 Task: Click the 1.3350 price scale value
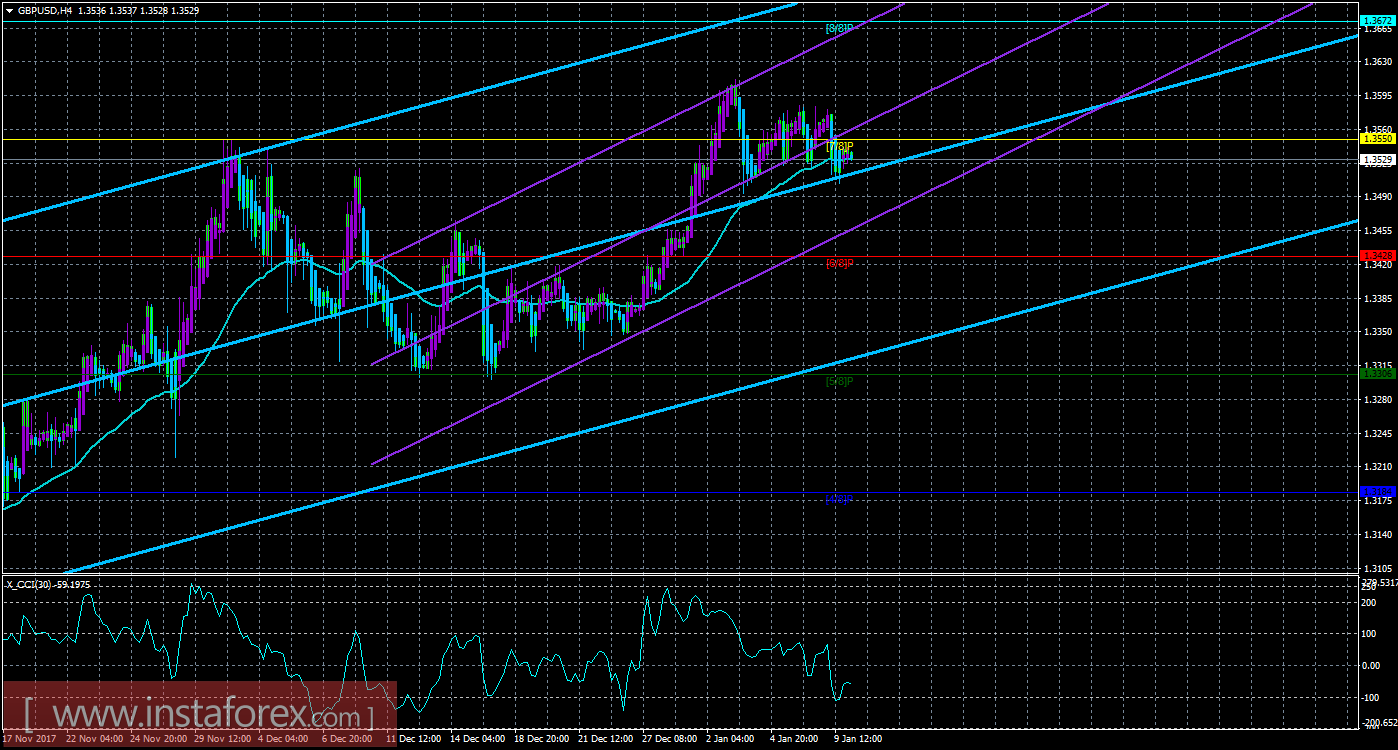click(1377, 332)
